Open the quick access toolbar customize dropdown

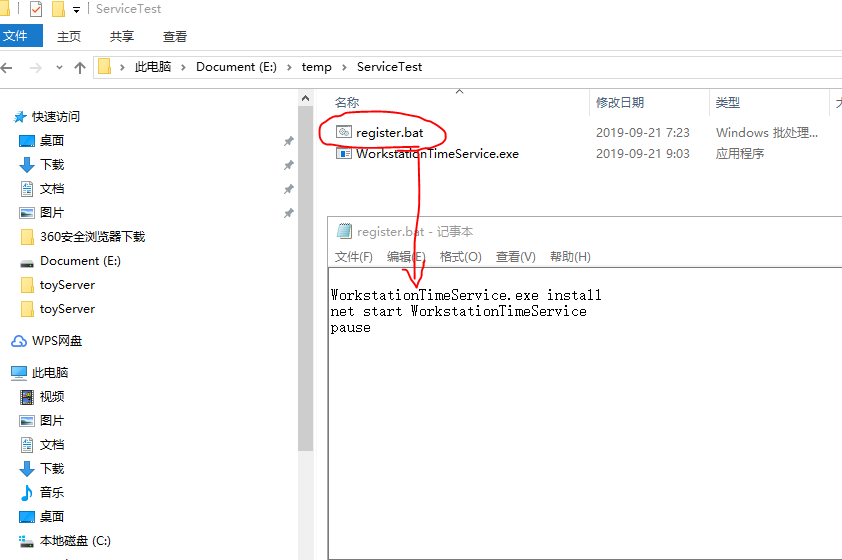[x=76, y=10]
